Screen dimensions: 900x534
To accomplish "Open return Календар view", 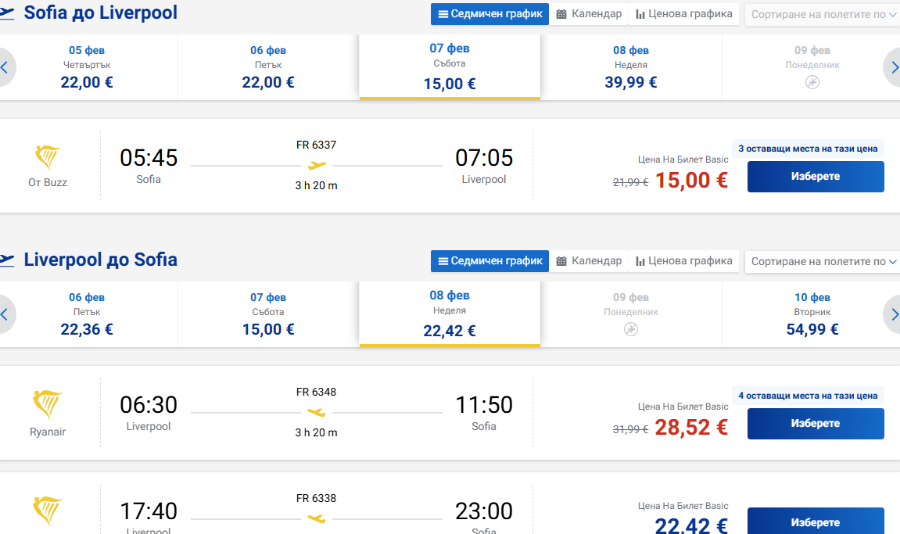I will (x=589, y=261).
